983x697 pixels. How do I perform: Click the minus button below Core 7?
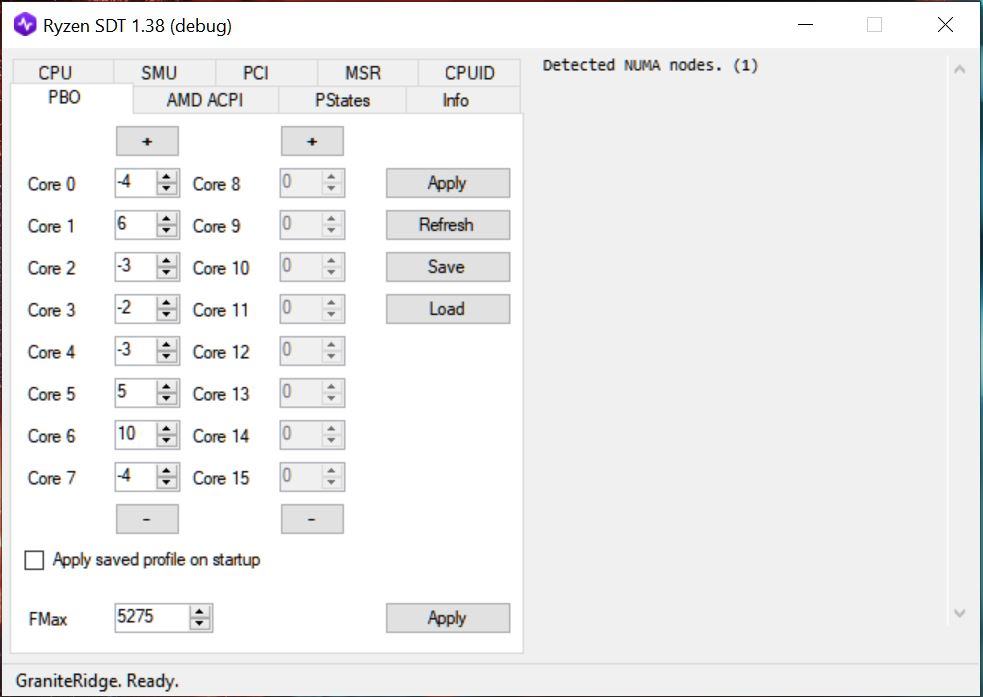(x=147, y=519)
